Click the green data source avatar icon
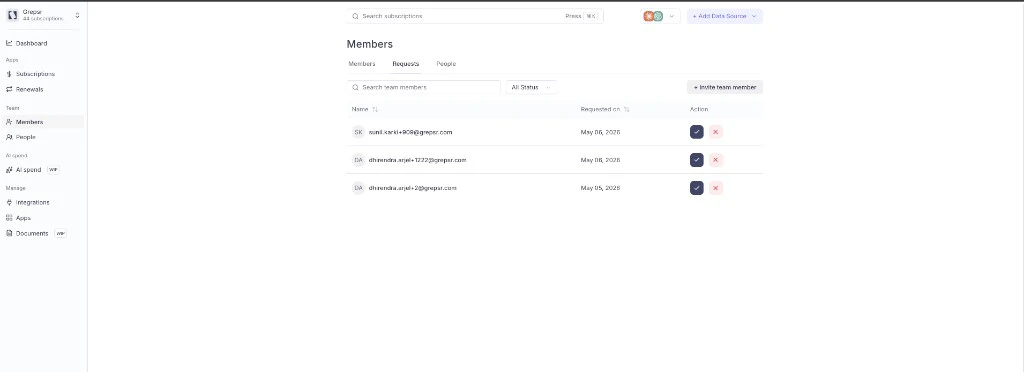Viewport: 1024px width, 372px height. pos(658,16)
